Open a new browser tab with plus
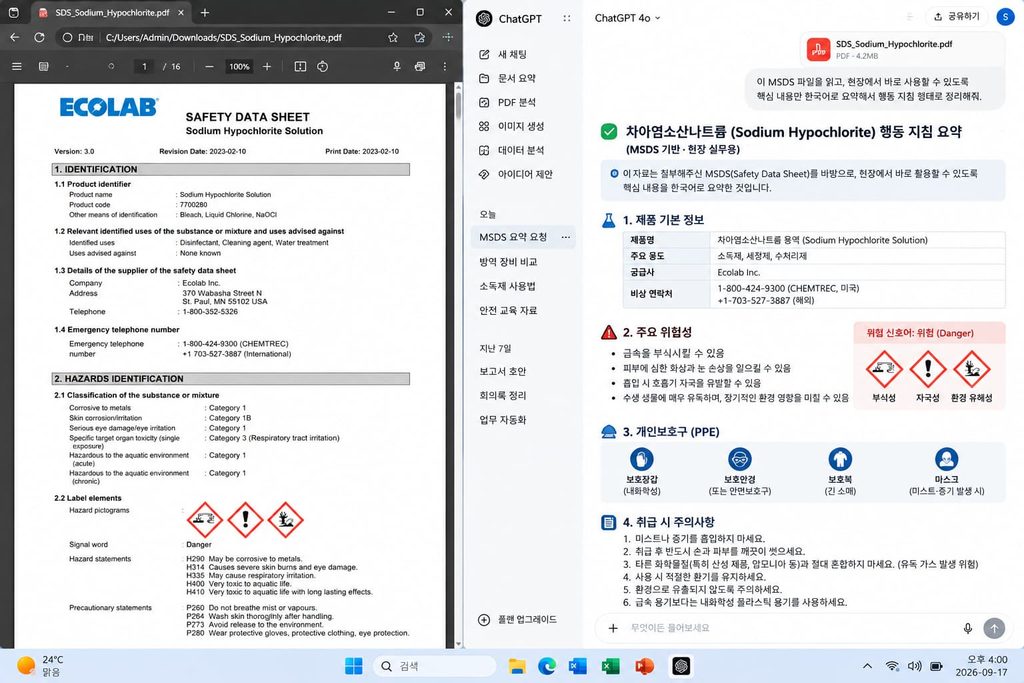Viewport: 1024px width, 683px height. pos(204,12)
